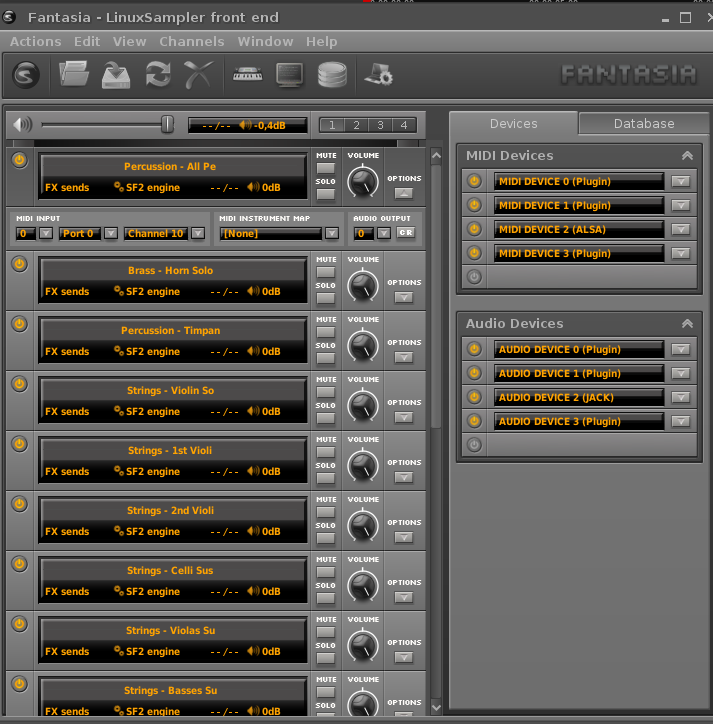Open the LS console monitor icon
Screen dimensions: 713x724
point(290,75)
